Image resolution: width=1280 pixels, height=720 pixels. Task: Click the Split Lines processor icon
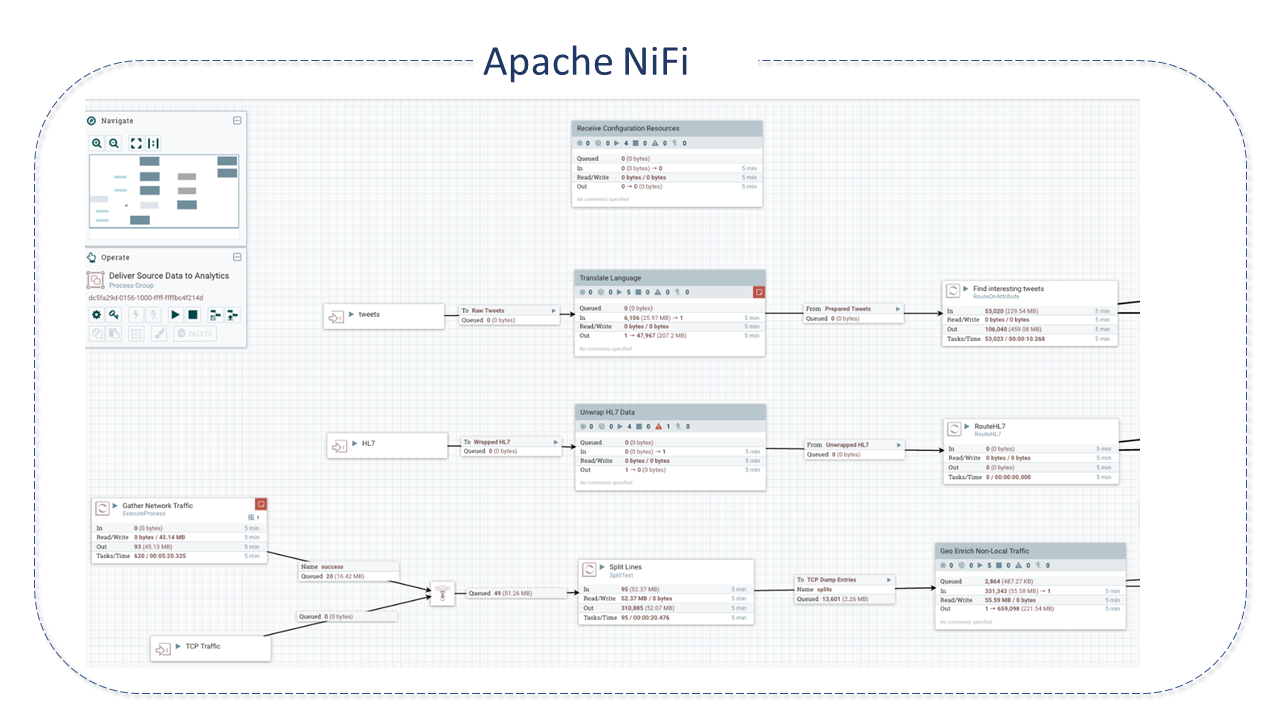pos(590,570)
